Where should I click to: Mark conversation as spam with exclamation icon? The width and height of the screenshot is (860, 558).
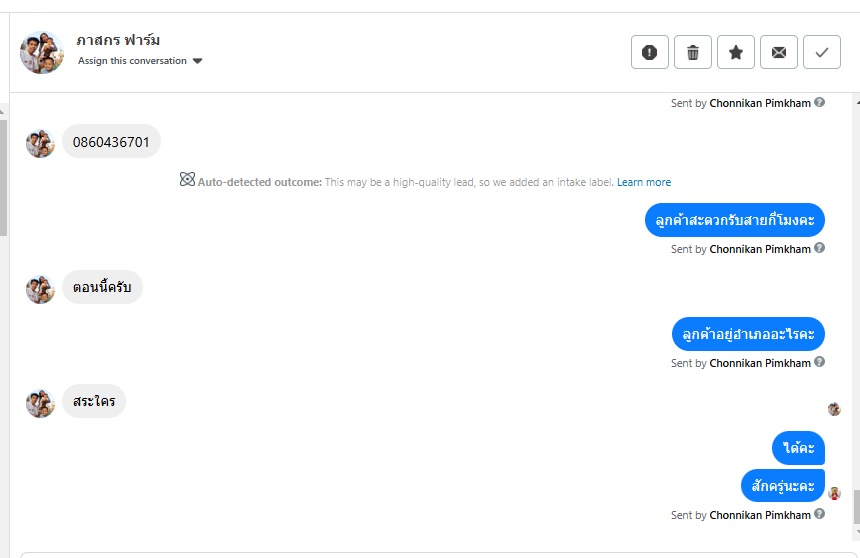coord(650,52)
